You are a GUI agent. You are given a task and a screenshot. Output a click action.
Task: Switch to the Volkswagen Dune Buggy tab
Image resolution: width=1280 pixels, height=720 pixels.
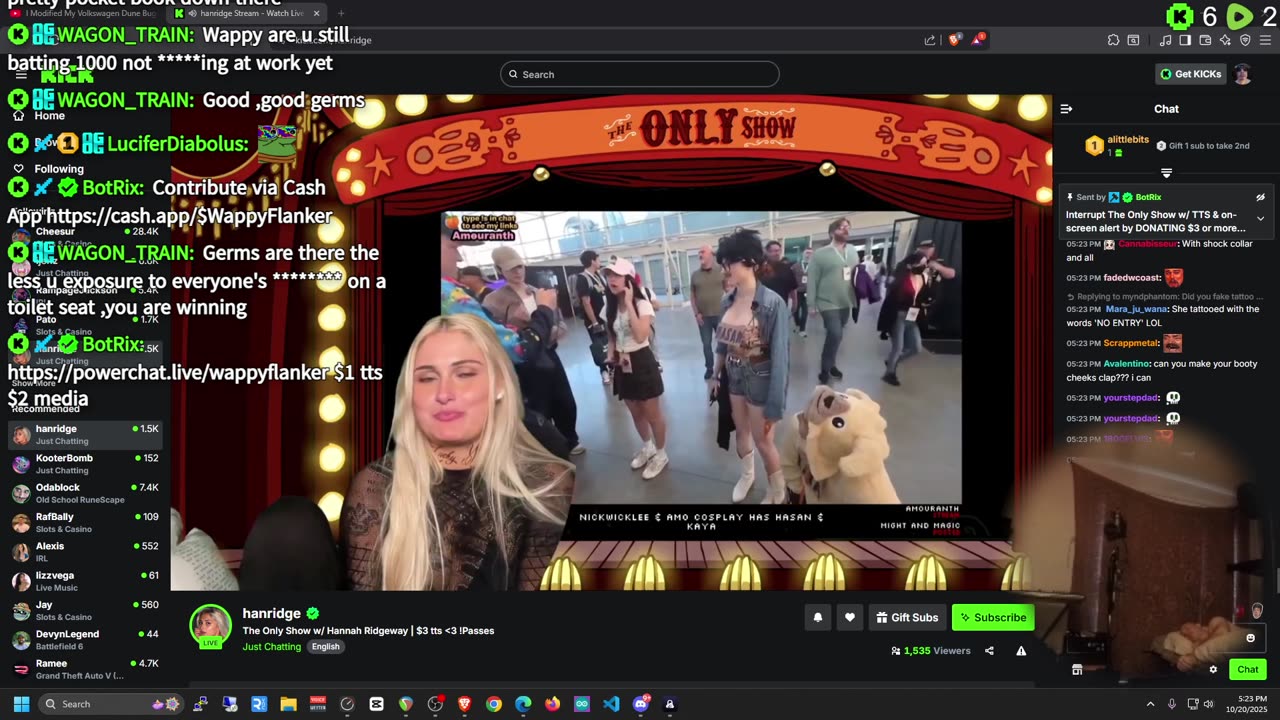[x=85, y=13]
